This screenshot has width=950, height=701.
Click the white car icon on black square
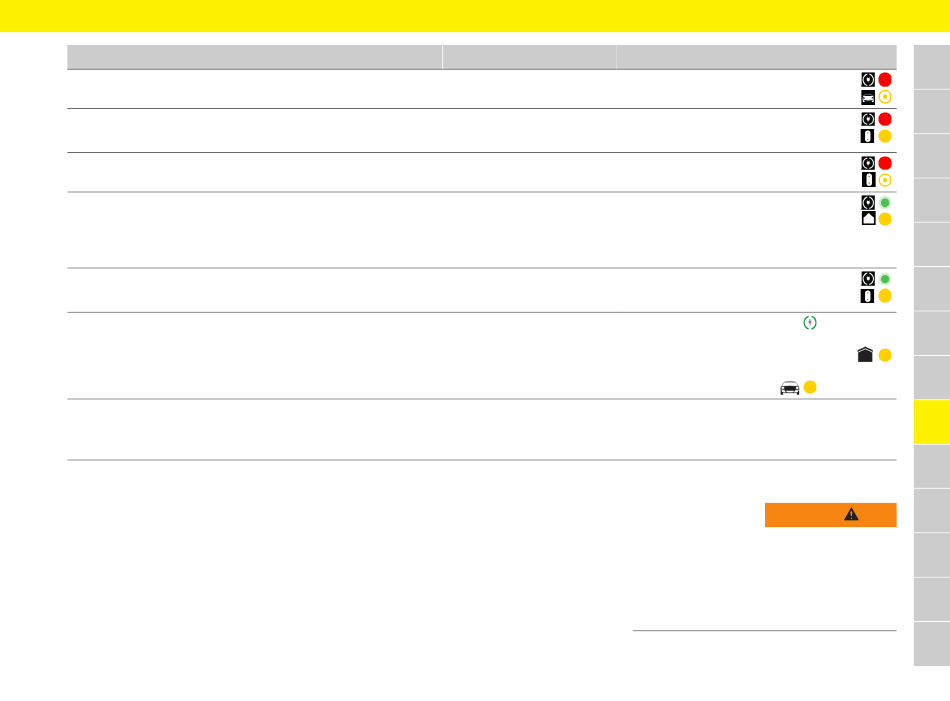point(868,97)
